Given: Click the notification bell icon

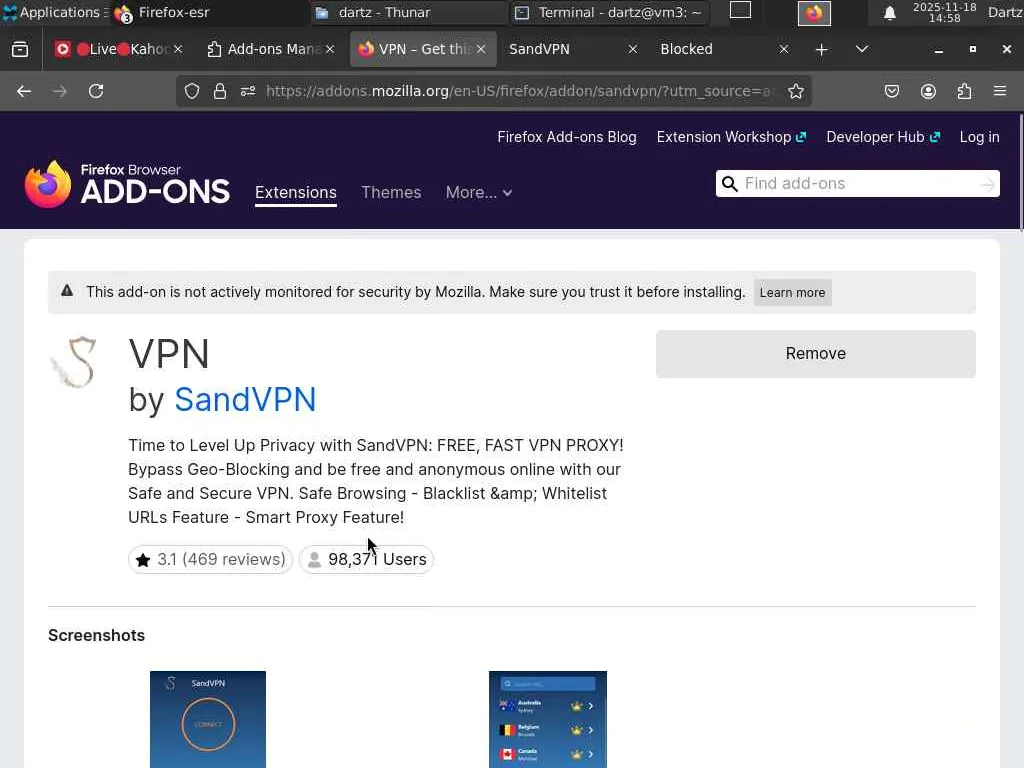Looking at the screenshot, I should (x=889, y=13).
